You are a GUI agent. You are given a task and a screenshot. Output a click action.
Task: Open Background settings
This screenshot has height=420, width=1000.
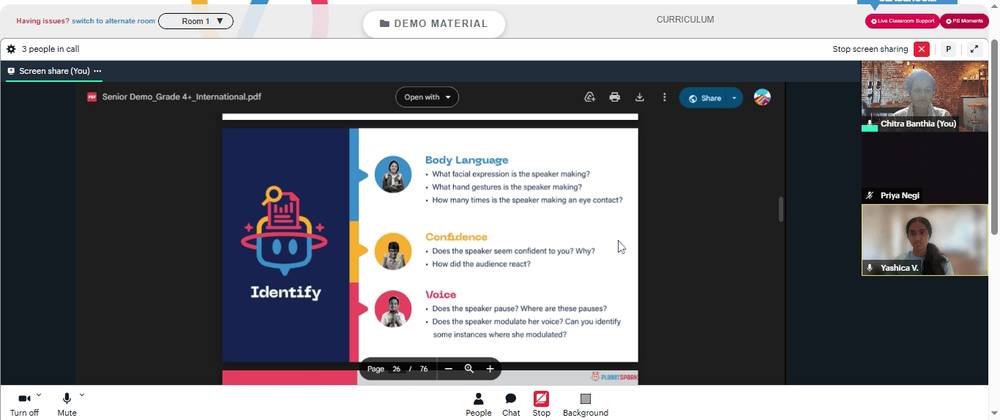click(x=585, y=404)
